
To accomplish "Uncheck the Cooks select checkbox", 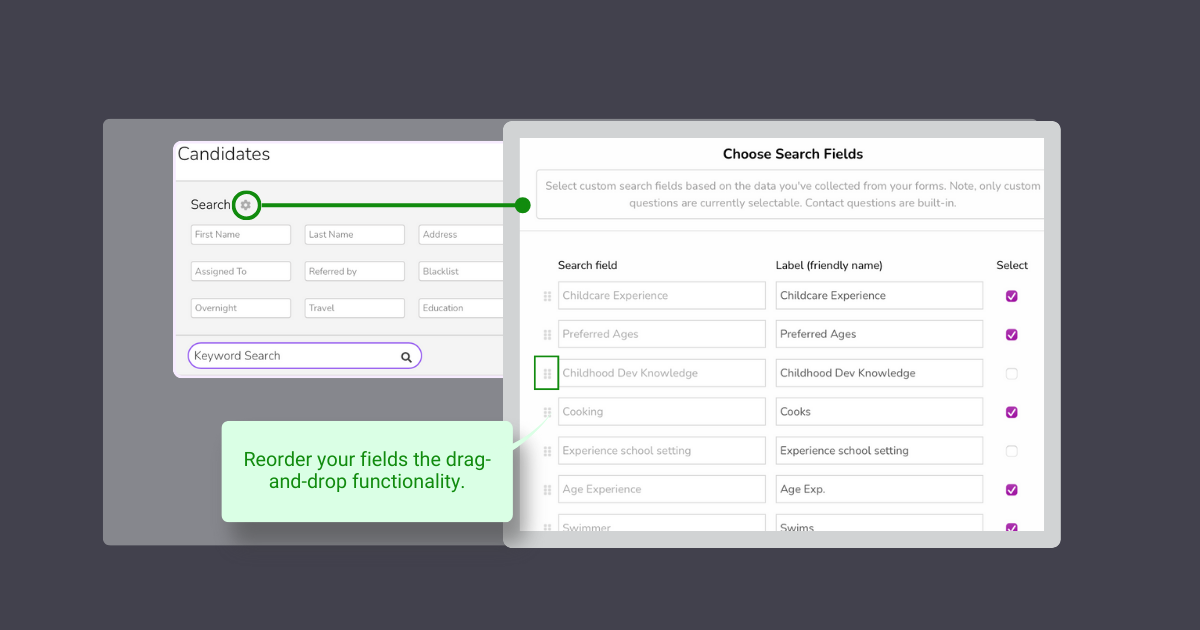I will click(1011, 412).
